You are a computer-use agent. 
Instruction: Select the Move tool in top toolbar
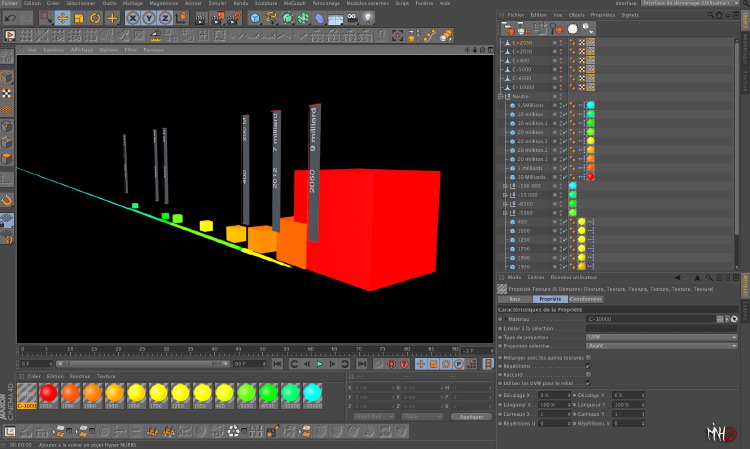62,18
